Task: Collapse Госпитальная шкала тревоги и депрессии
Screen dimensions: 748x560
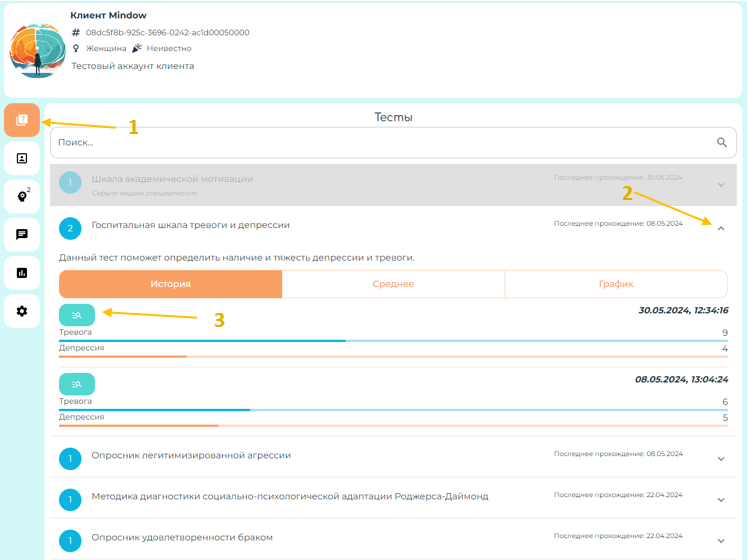Action: [x=721, y=228]
